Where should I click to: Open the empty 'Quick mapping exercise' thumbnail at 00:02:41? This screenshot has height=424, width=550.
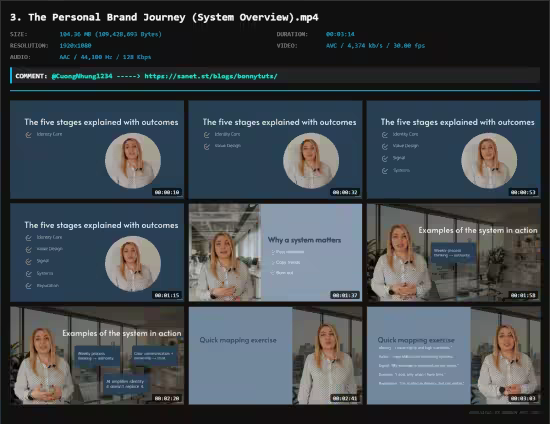(275, 356)
